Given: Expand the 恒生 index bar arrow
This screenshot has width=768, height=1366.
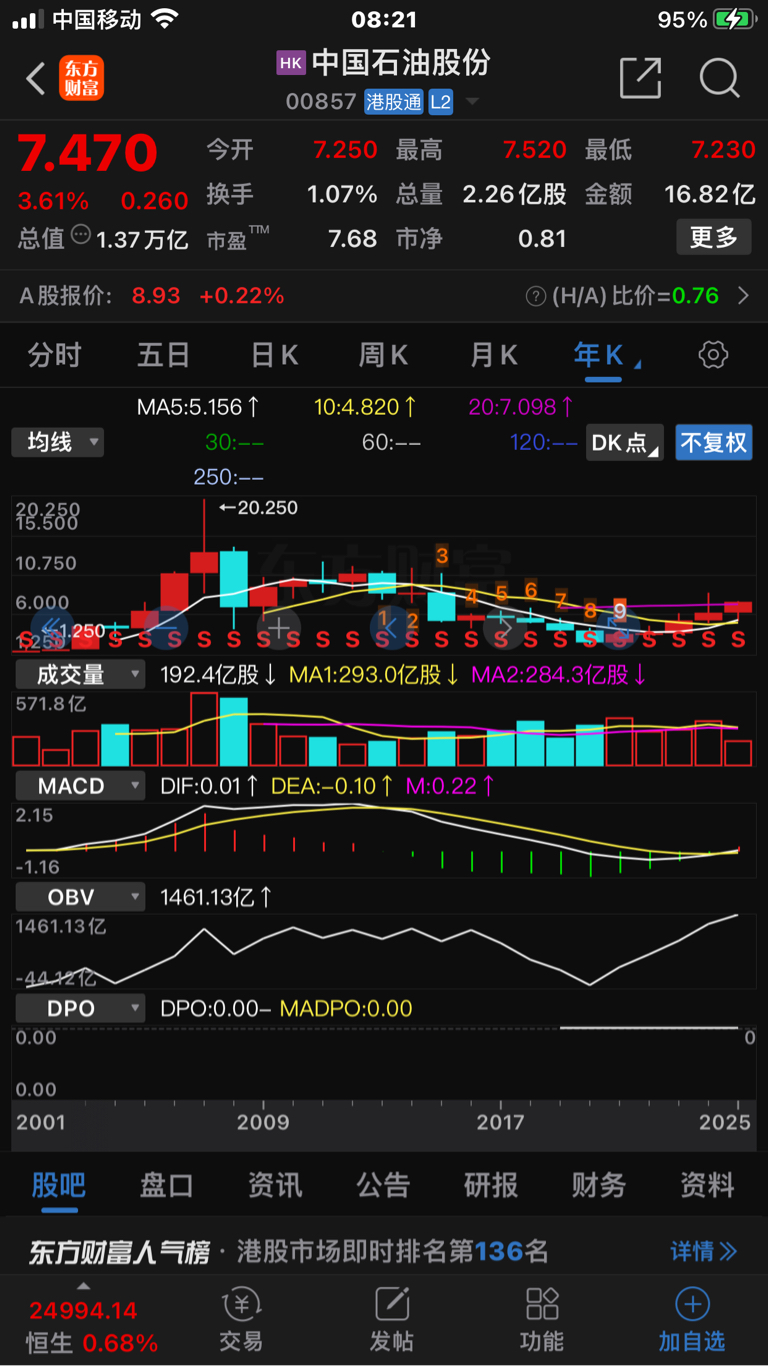Looking at the screenshot, I should coord(84,1286).
